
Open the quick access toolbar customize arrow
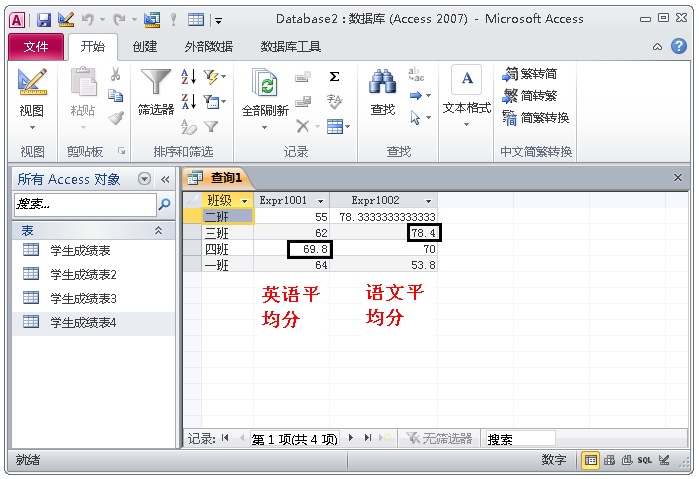click(218, 20)
